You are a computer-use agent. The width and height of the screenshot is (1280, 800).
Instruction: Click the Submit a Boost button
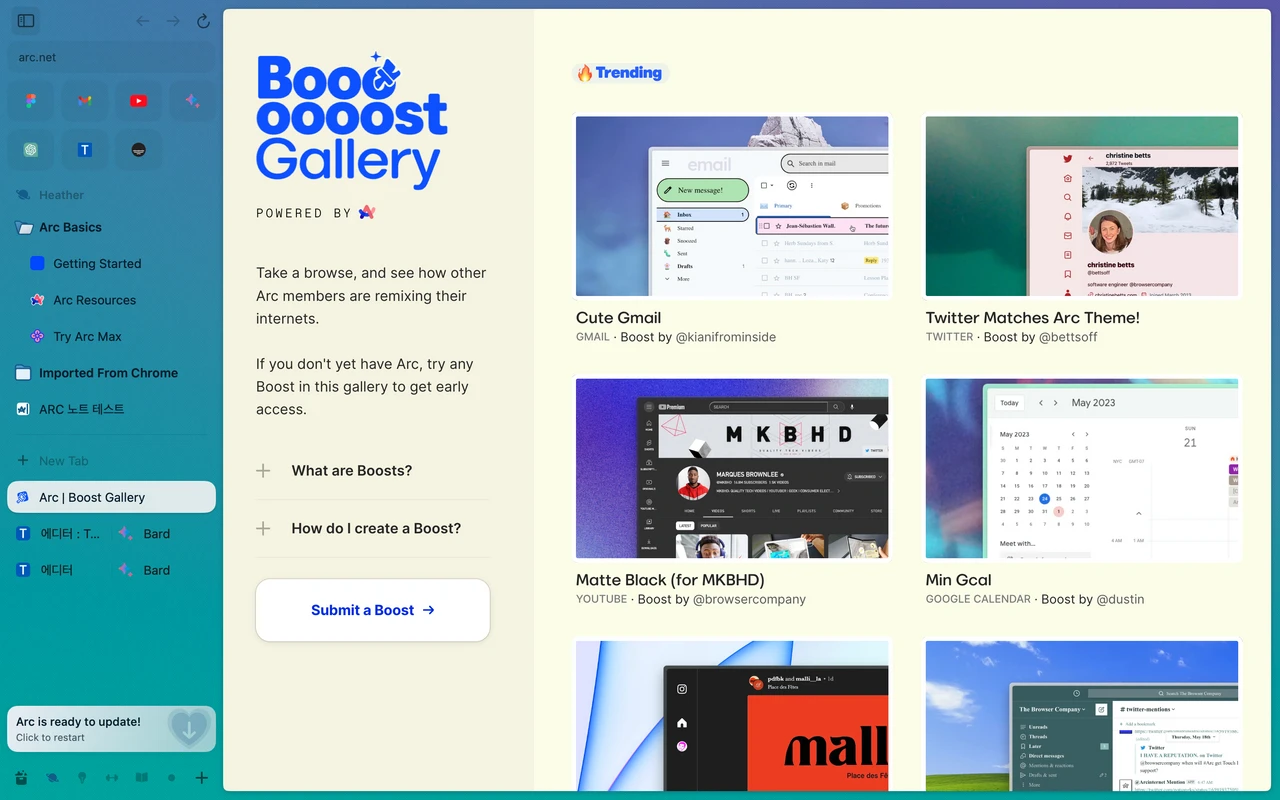coord(373,610)
